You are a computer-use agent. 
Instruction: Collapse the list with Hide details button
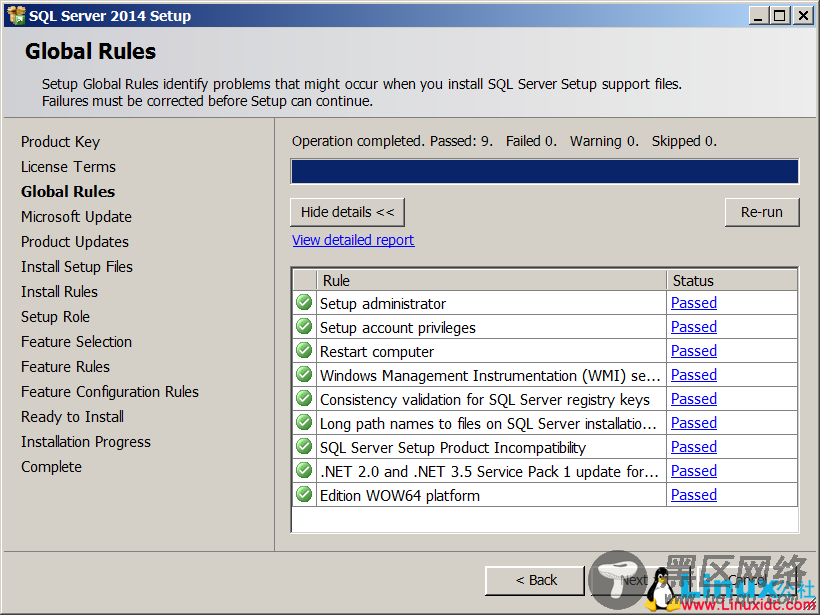(x=347, y=212)
